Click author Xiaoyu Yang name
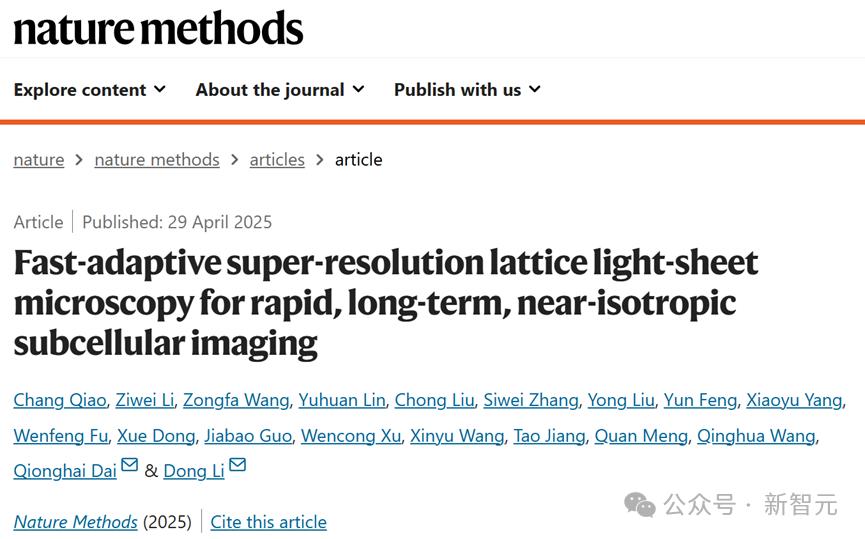 click(x=794, y=400)
